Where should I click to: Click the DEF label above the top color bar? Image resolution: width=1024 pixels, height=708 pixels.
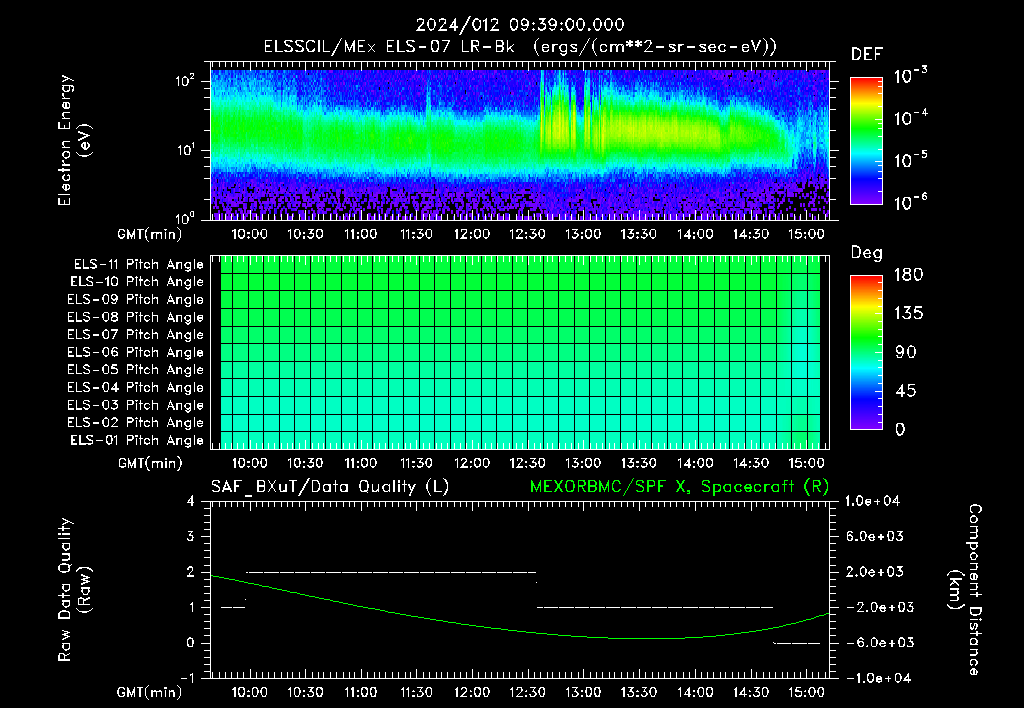(867, 55)
